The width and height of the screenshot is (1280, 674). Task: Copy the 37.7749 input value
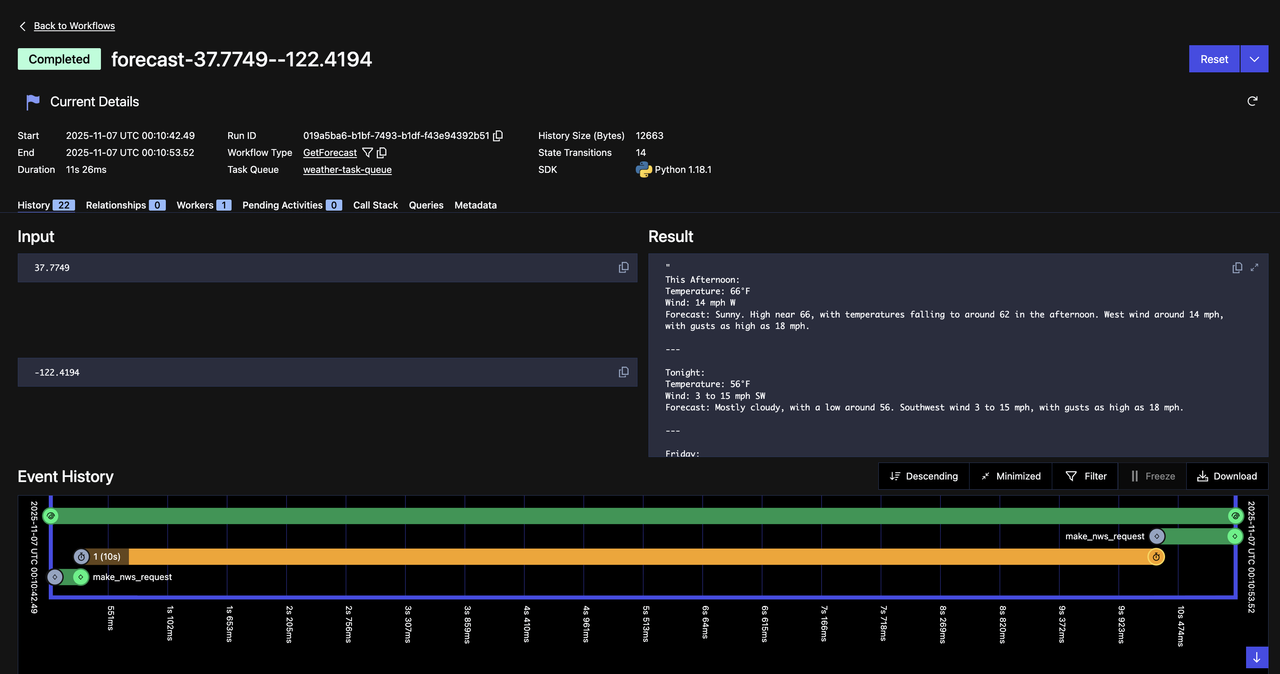coord(623,268)
